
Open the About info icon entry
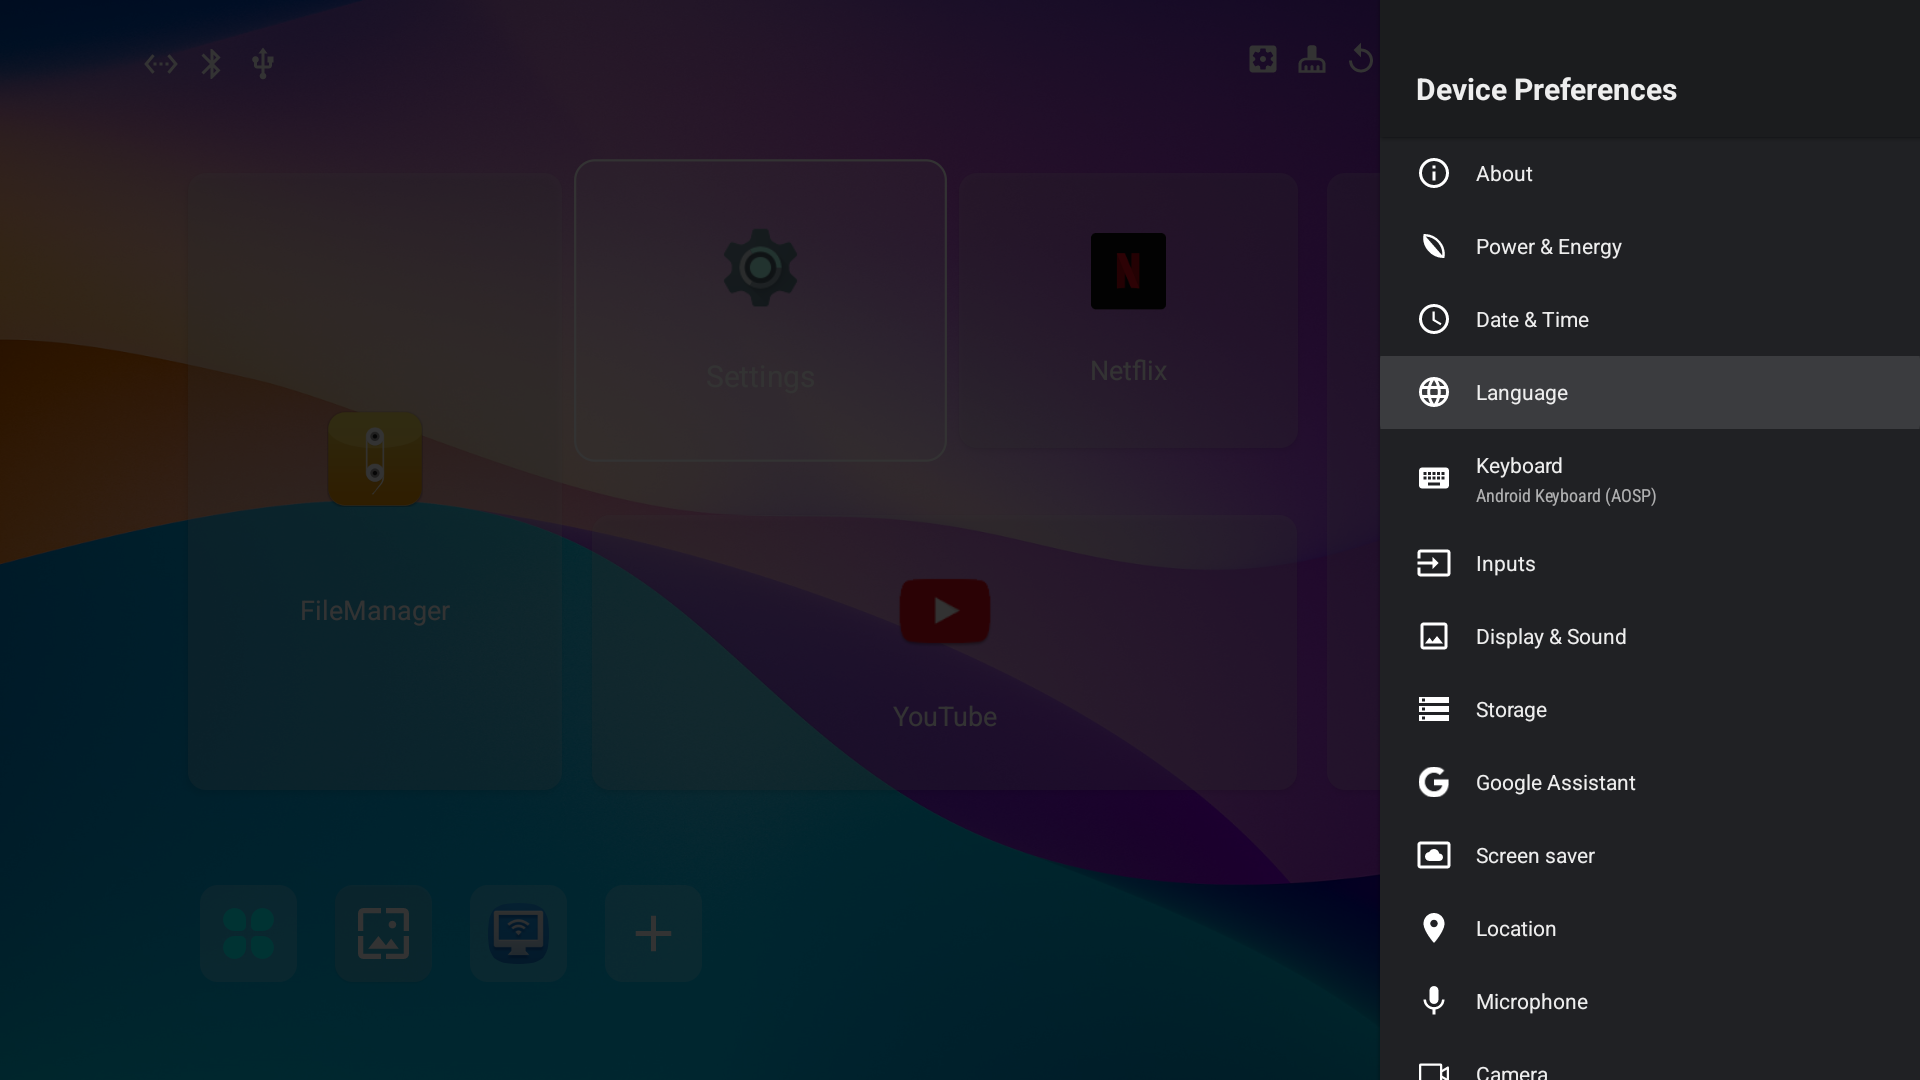click(1433, 173)
